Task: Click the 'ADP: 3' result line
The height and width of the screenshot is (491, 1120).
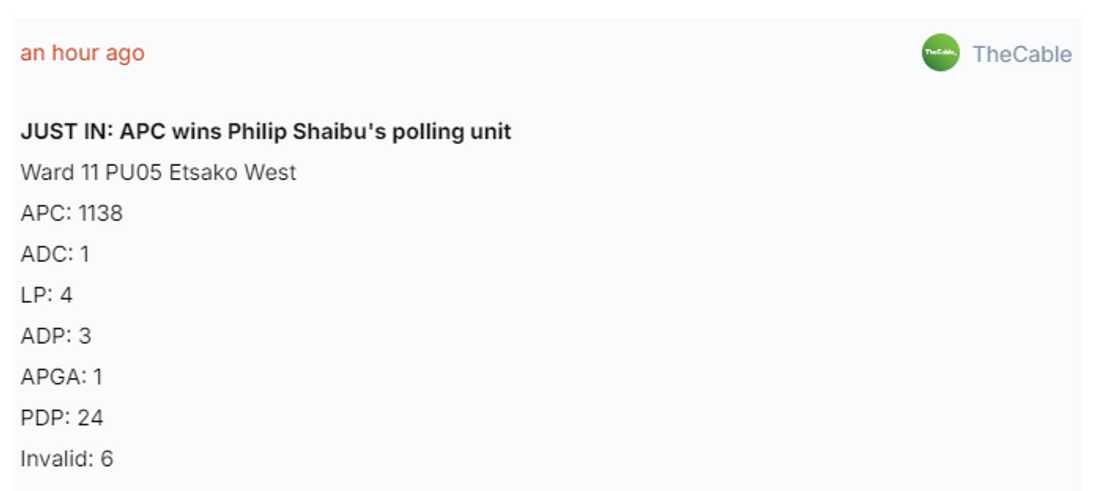Action: [x=56, y=336]
